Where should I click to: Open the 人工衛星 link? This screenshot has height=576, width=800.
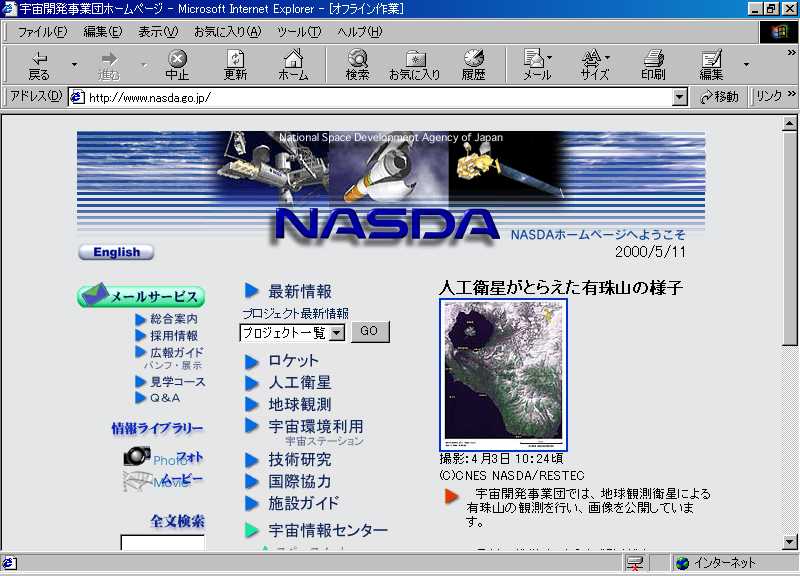(299, 382)
